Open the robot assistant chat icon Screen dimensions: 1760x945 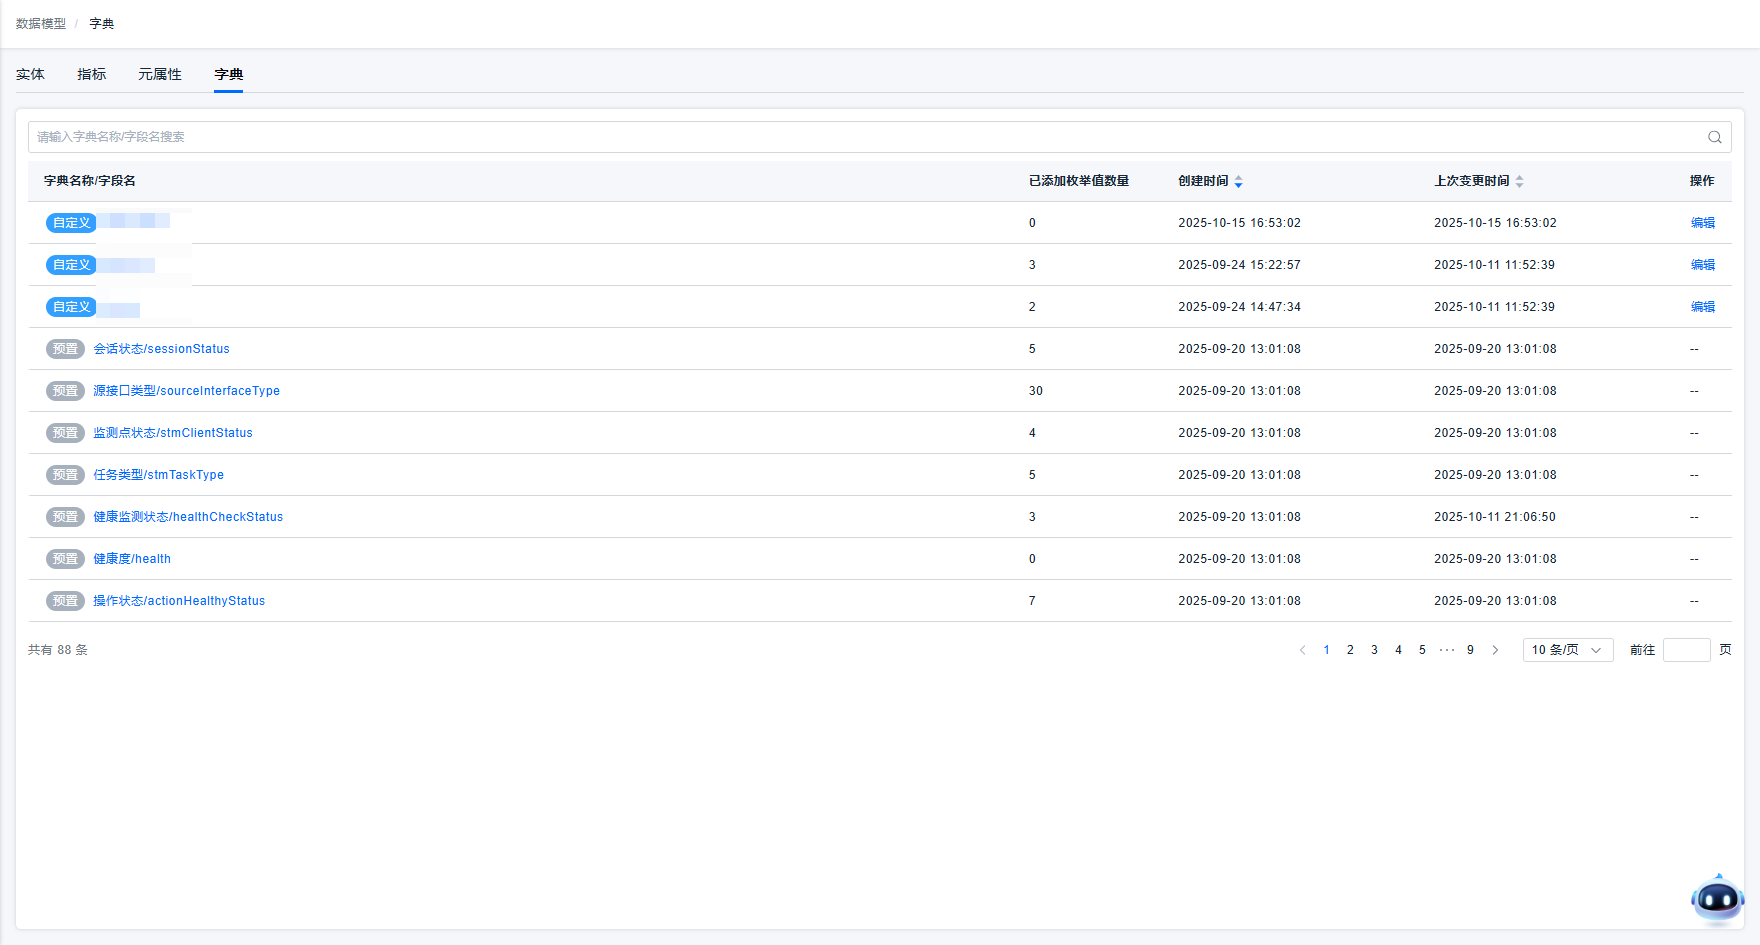pyautogui.click(x=1717, y=900)
